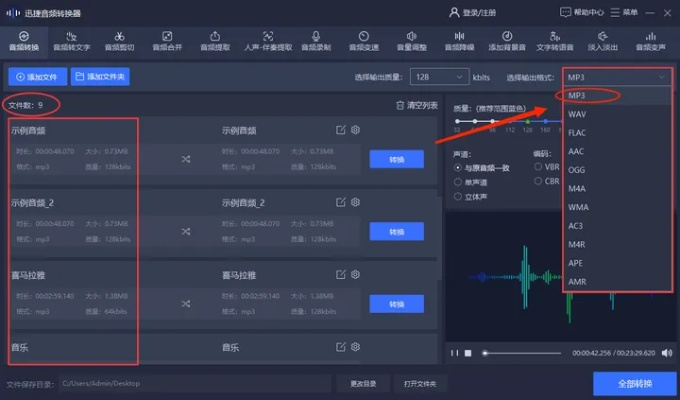Screen dimensions: 680x400
Task: Convert 示例音频_2 with its 转换 button
Action: click(396, 232)
